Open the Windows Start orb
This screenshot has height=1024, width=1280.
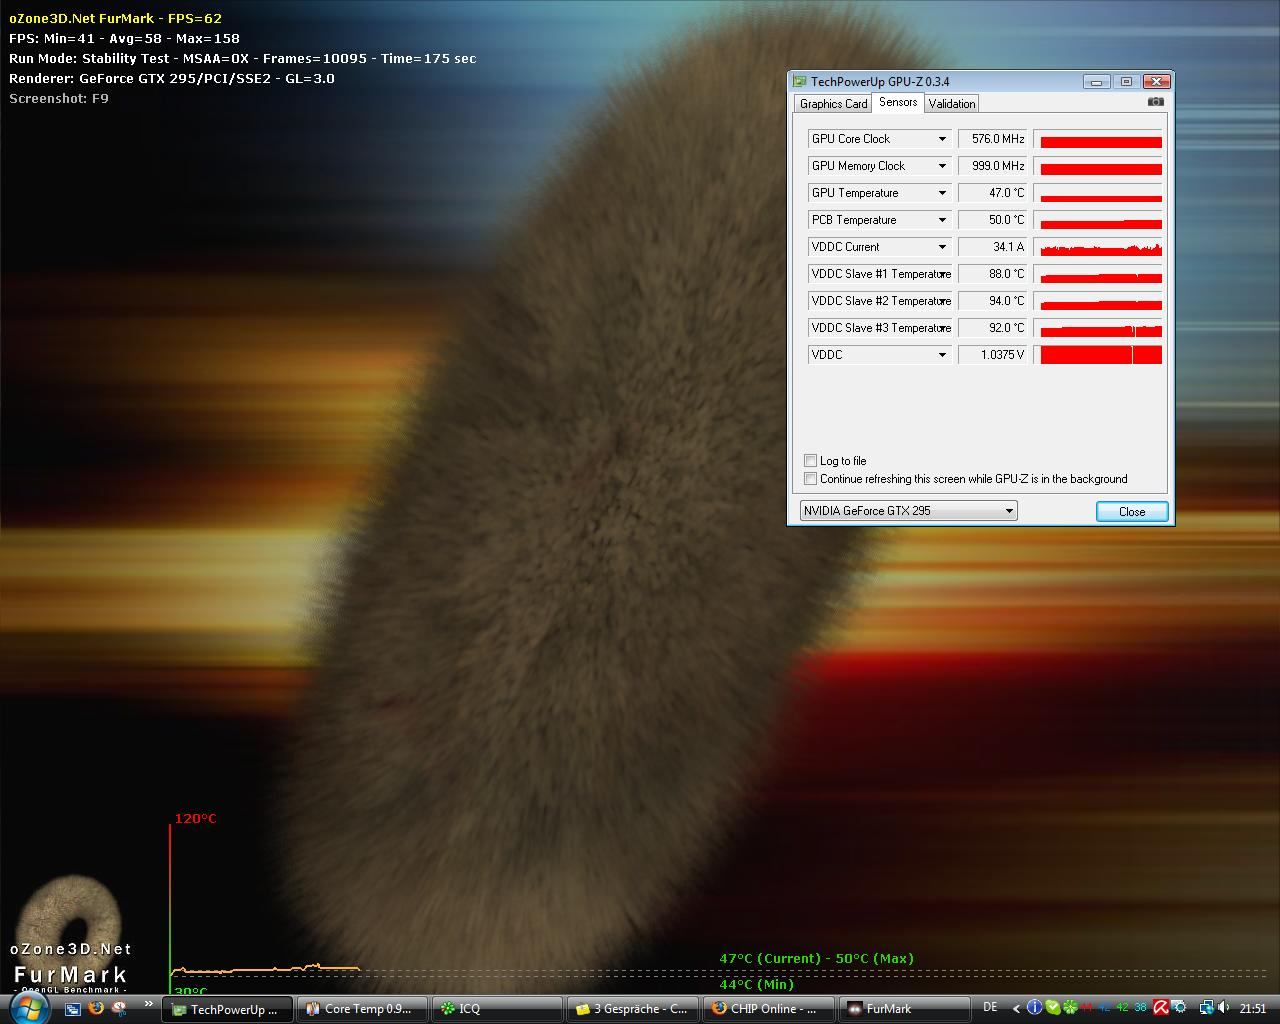(x=28, y=1007)
